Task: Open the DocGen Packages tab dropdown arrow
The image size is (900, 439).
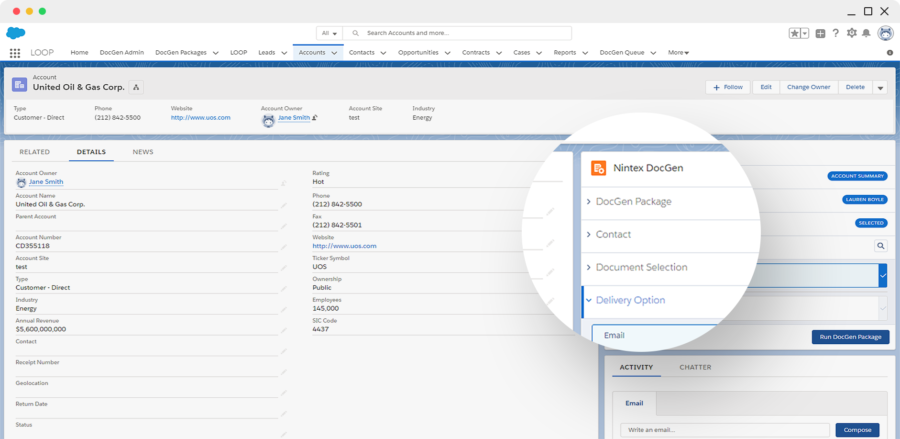Action: 215,53
